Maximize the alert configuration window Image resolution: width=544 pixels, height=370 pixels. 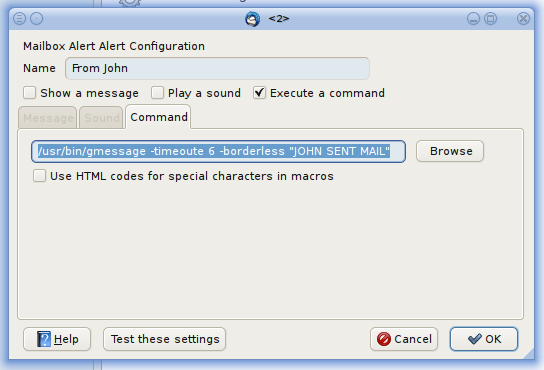[x=491, y=18]
